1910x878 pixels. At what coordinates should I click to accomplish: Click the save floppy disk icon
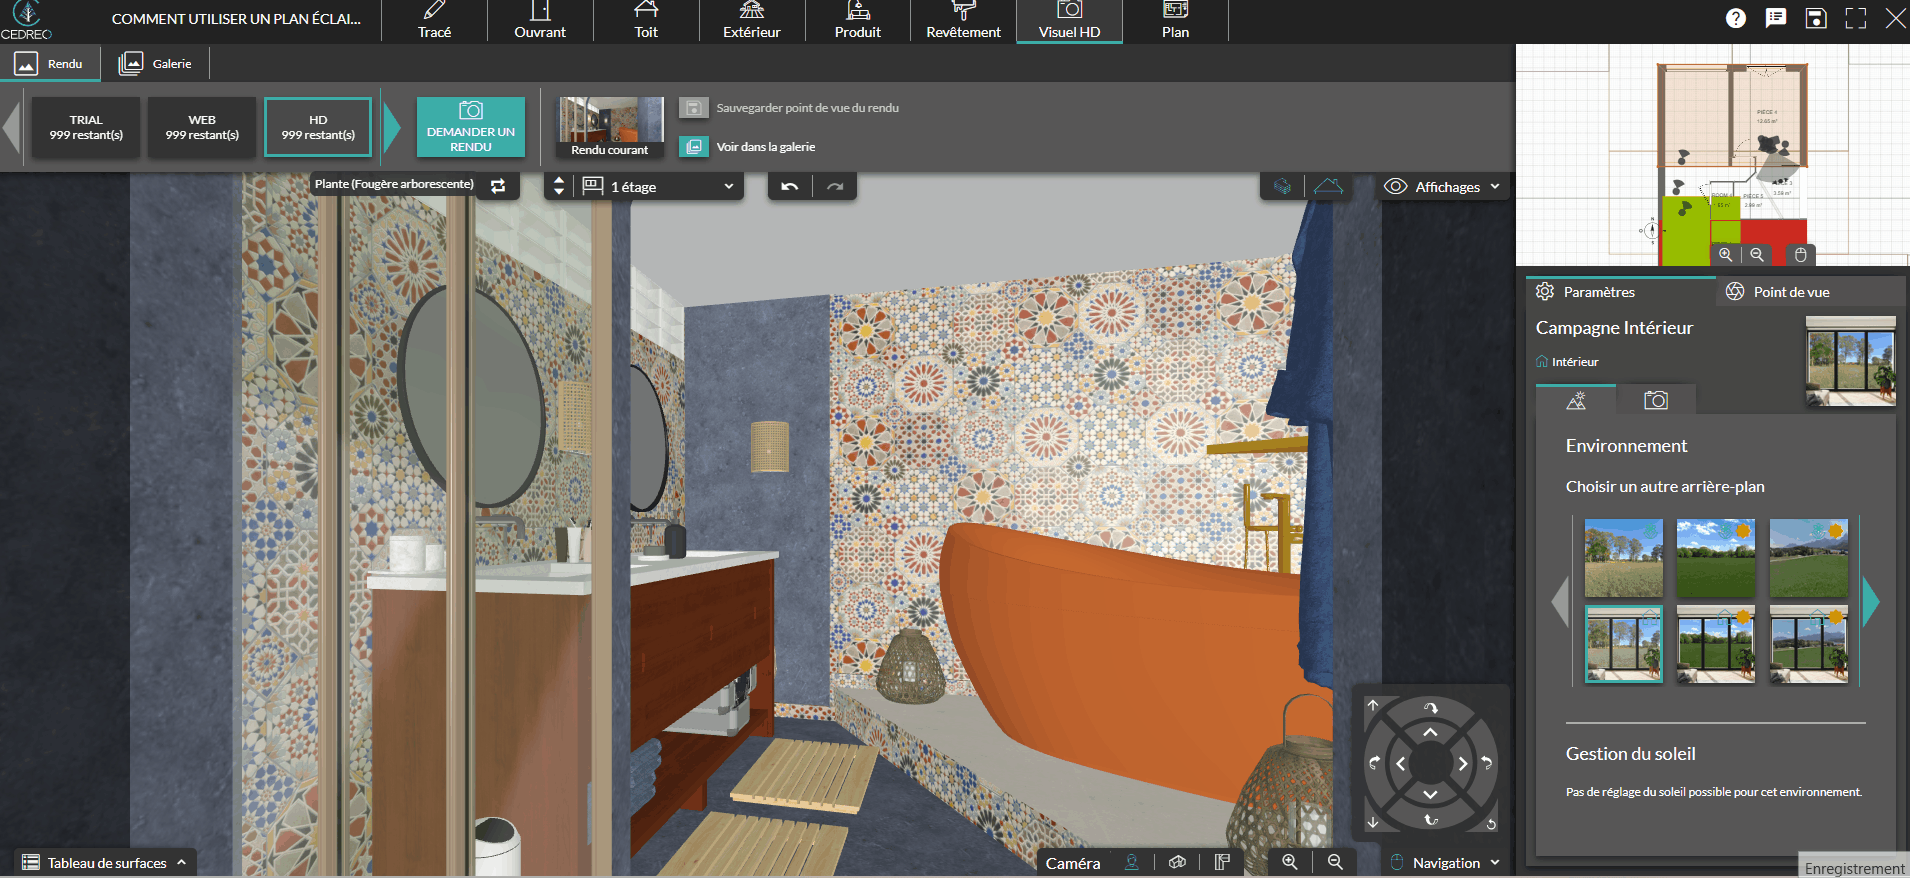click(x=1816, y=18)
